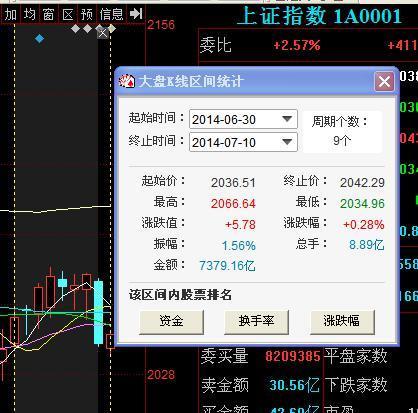The image size is (418, 413).
Task: Click the 平盘家数 label
Action: pos(355,356)
